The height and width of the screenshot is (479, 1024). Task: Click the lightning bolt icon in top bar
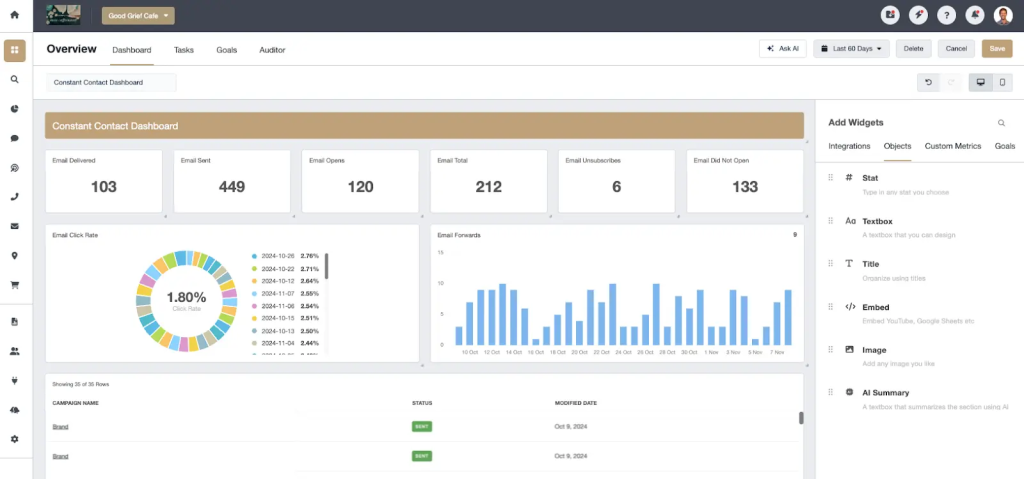coord(918,15)
